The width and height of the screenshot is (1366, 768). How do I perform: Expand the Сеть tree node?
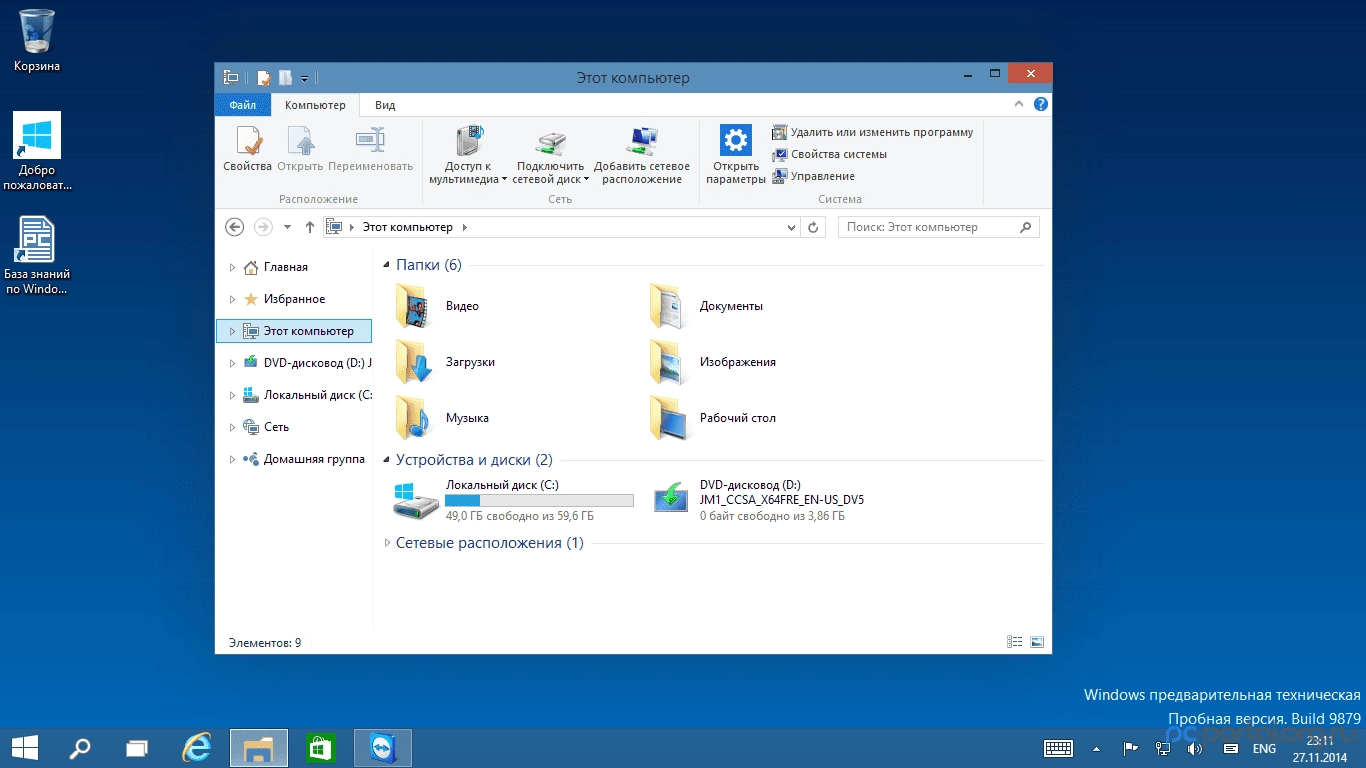[232, 427]
